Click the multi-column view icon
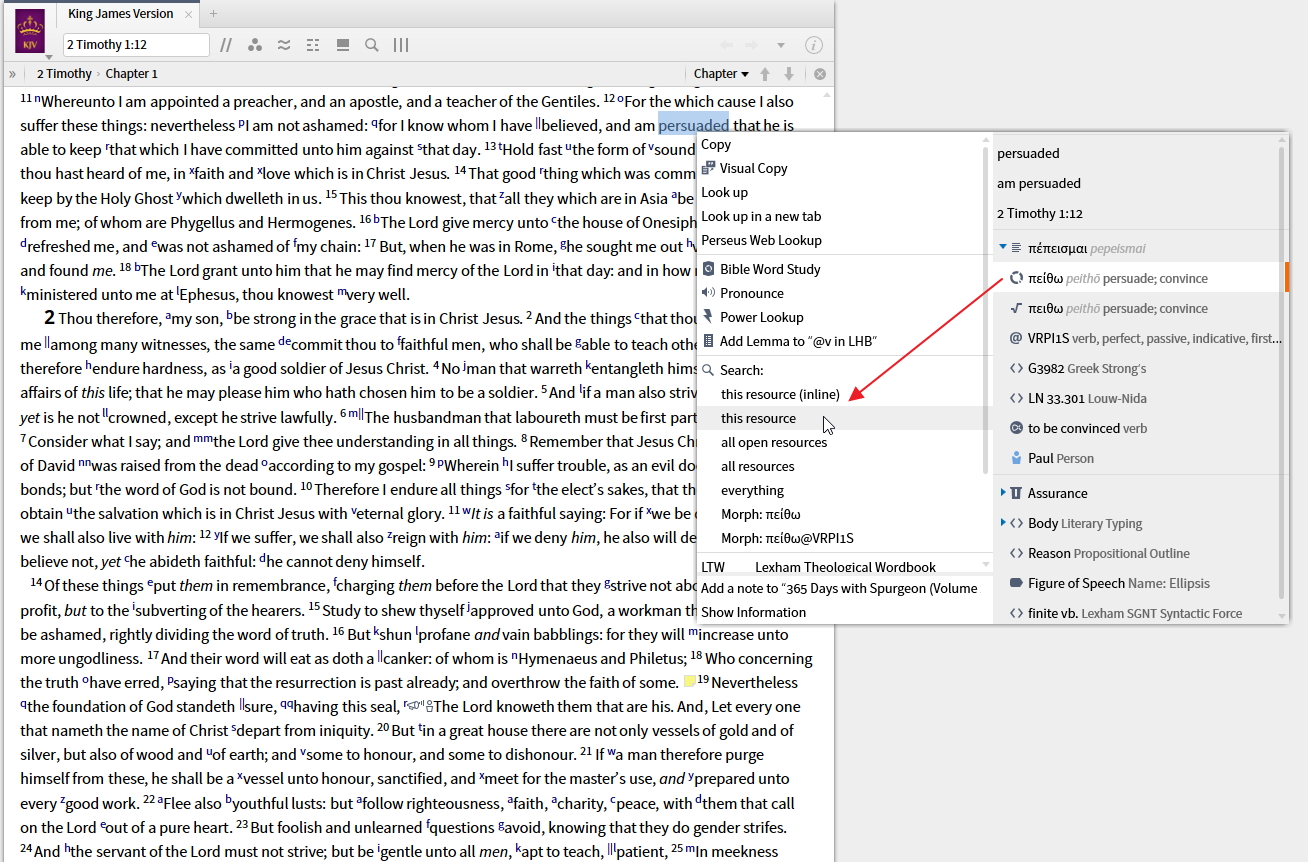 (401, 45)
